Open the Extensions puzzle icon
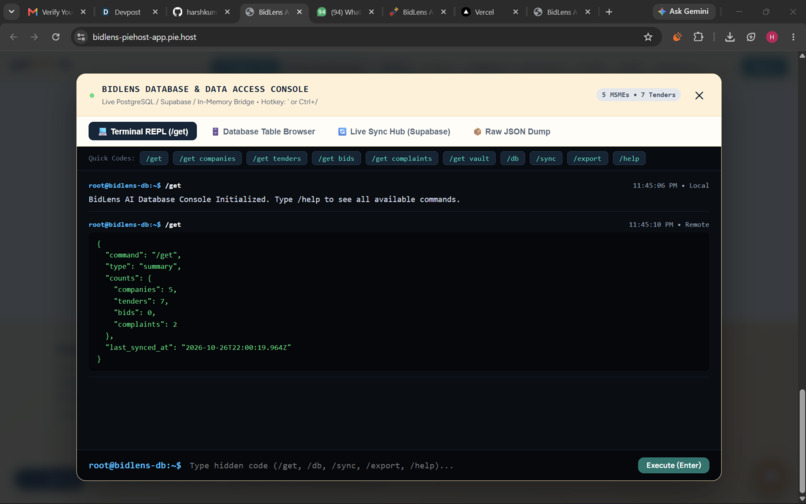The height and width of the screenshot is (504, 806). [x=698, y=37]
